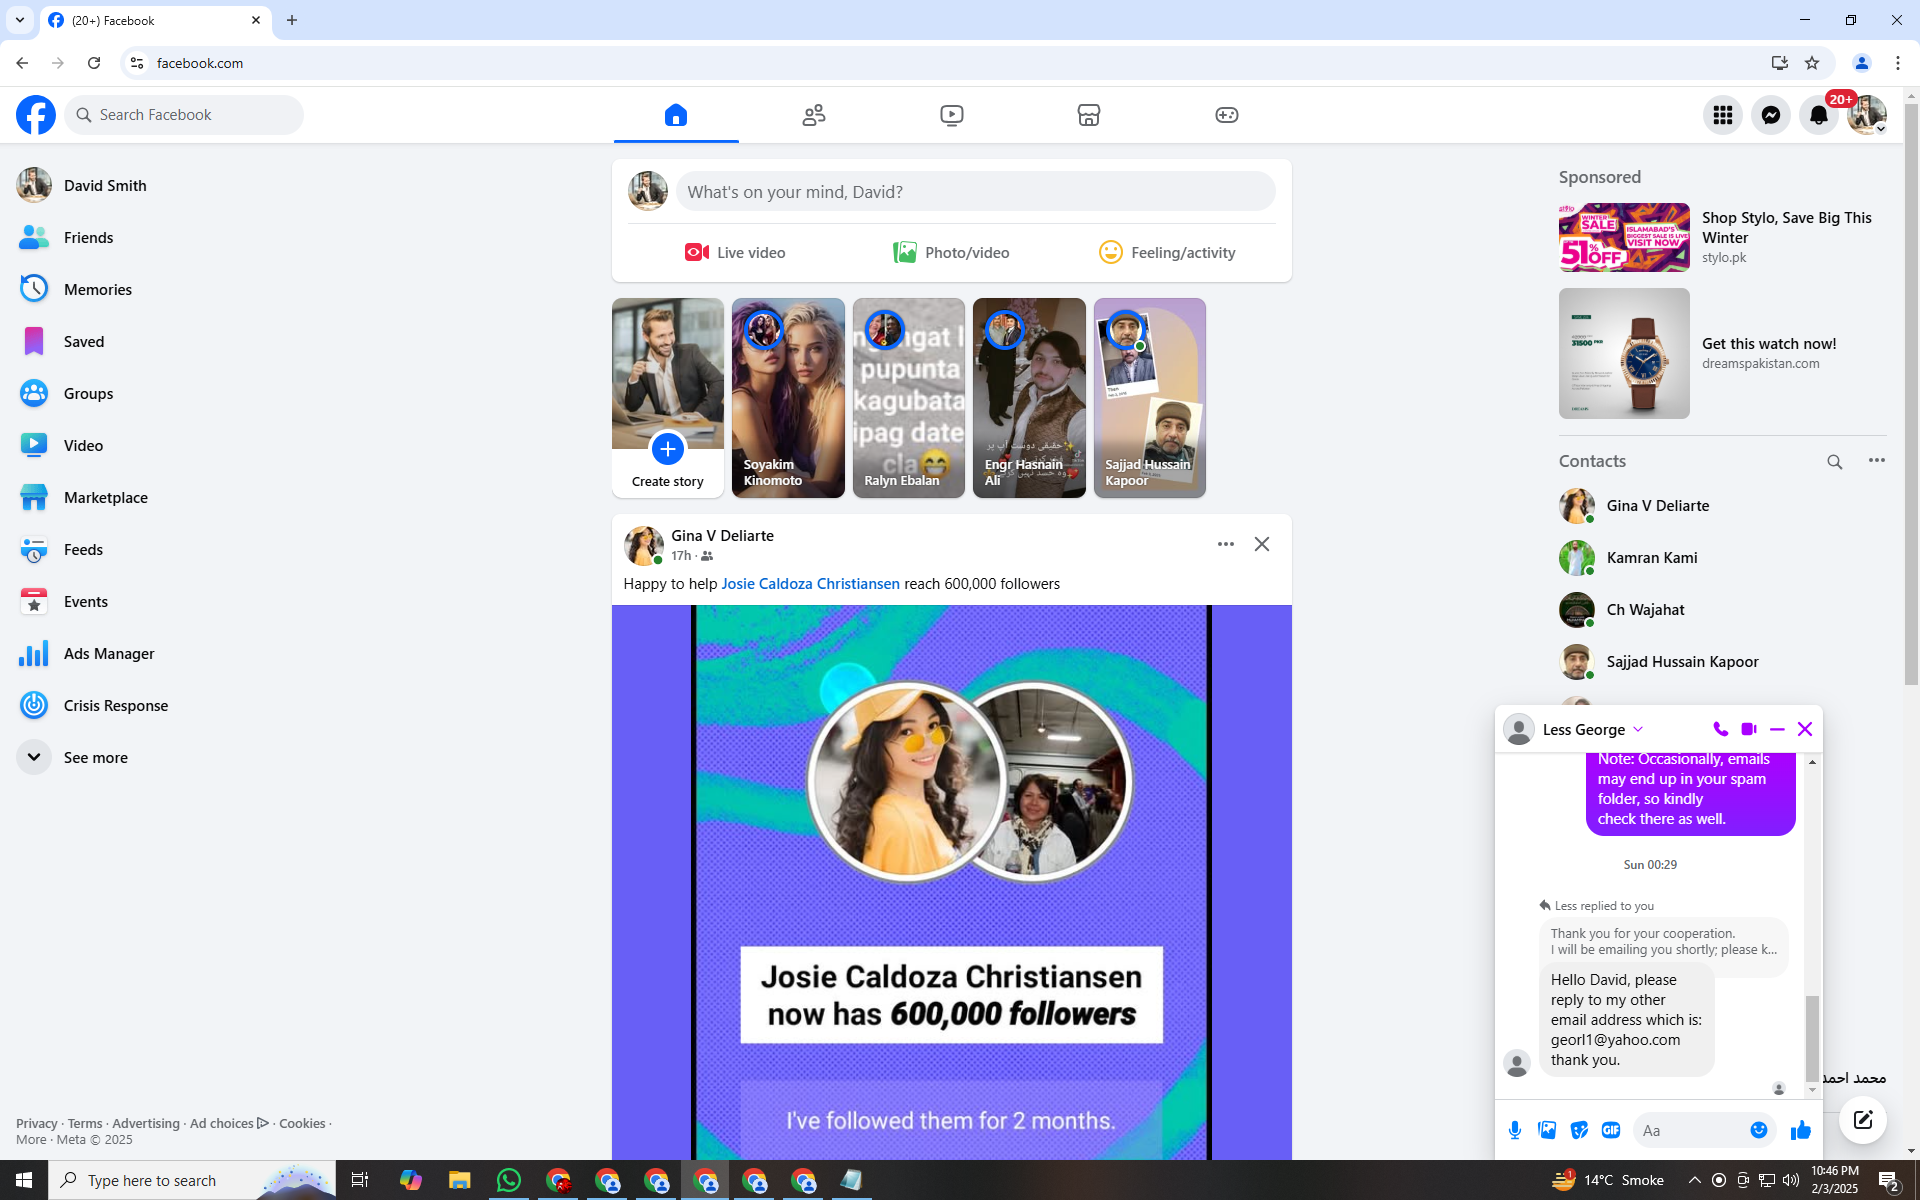Screen dimensions: 1920x1200
Task: Open Less George chat settings dropdown
Action: (x=1638, y=729)
